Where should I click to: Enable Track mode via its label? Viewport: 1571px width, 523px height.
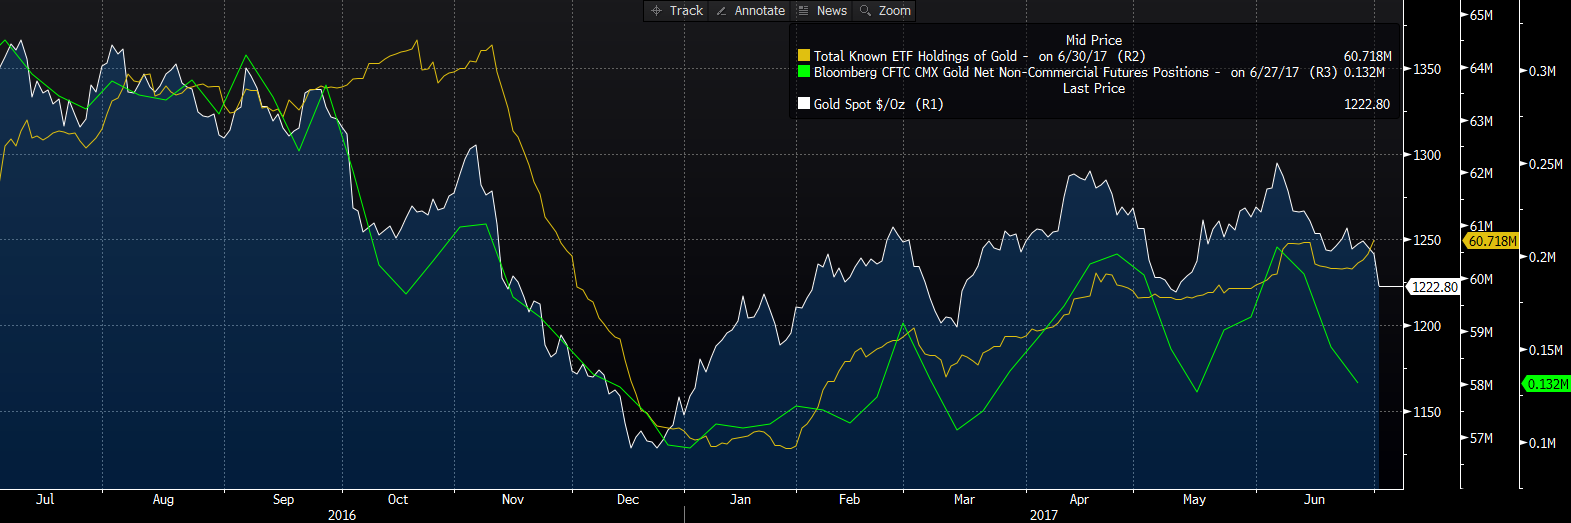pyautogui.click(x=686, y=11)
